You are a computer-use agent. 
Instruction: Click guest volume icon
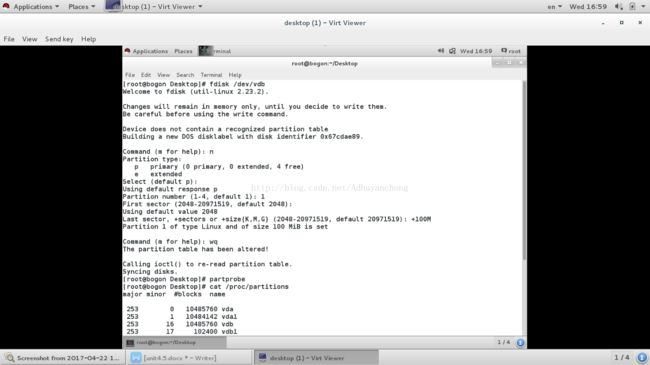pyautogui.click(x=441, y=51)
